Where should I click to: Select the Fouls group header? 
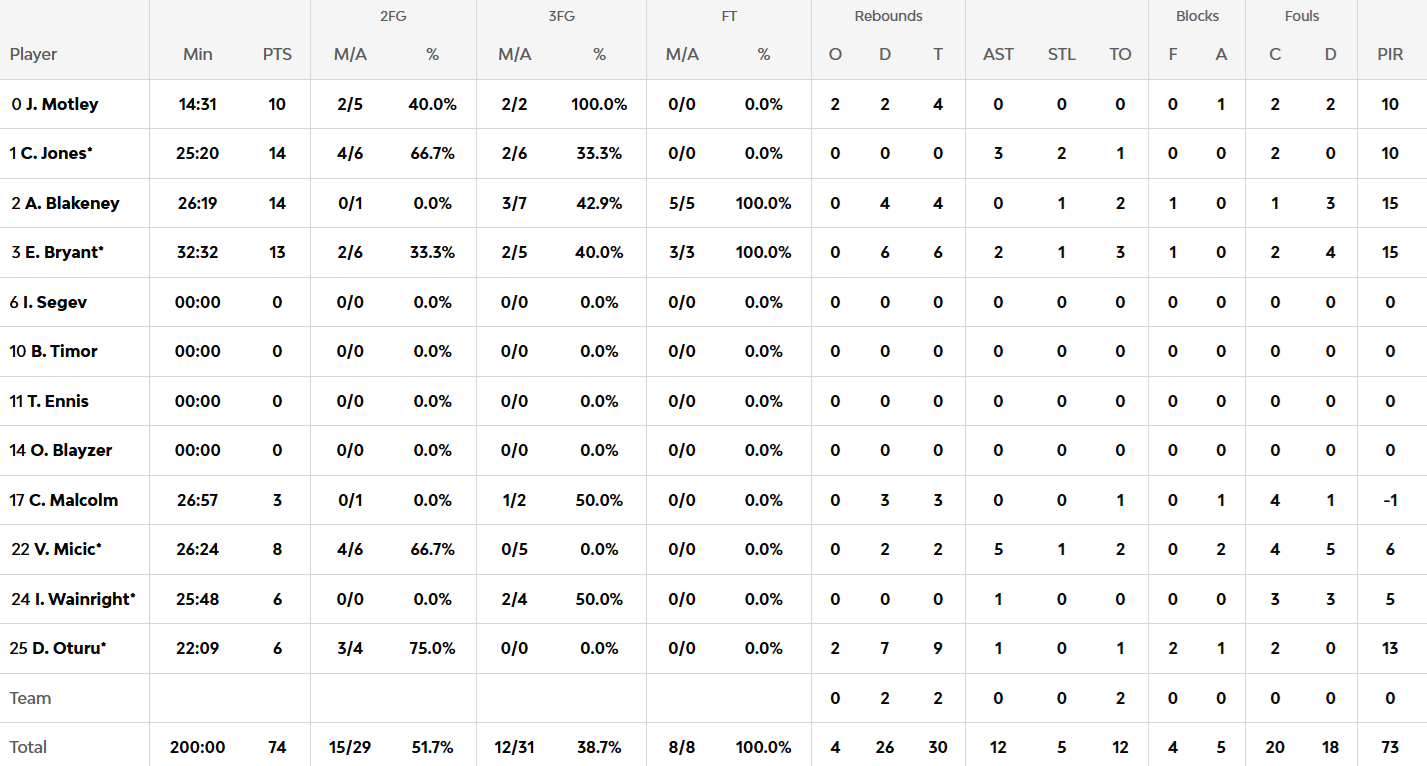pyautogui.click(x=1302, y=16)
